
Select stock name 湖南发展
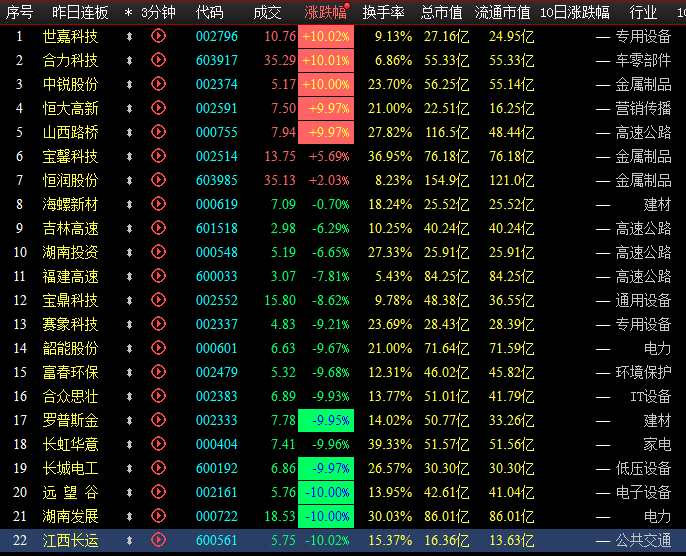(x=70, y=517)
